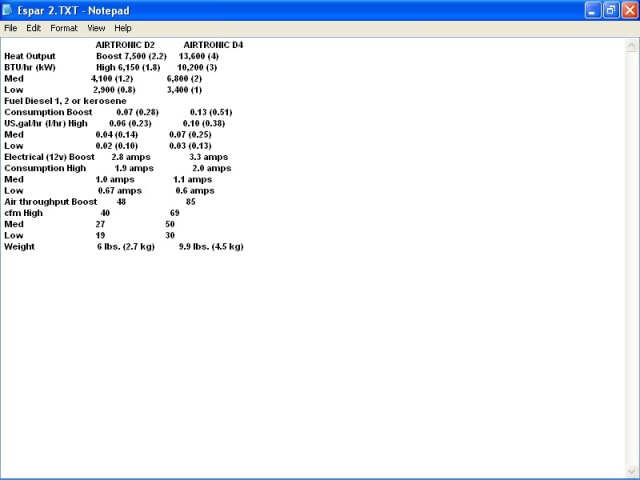This screenshot has height=480, width=640.
Task: Open the Edit menu
Action: tap(33, 28)
